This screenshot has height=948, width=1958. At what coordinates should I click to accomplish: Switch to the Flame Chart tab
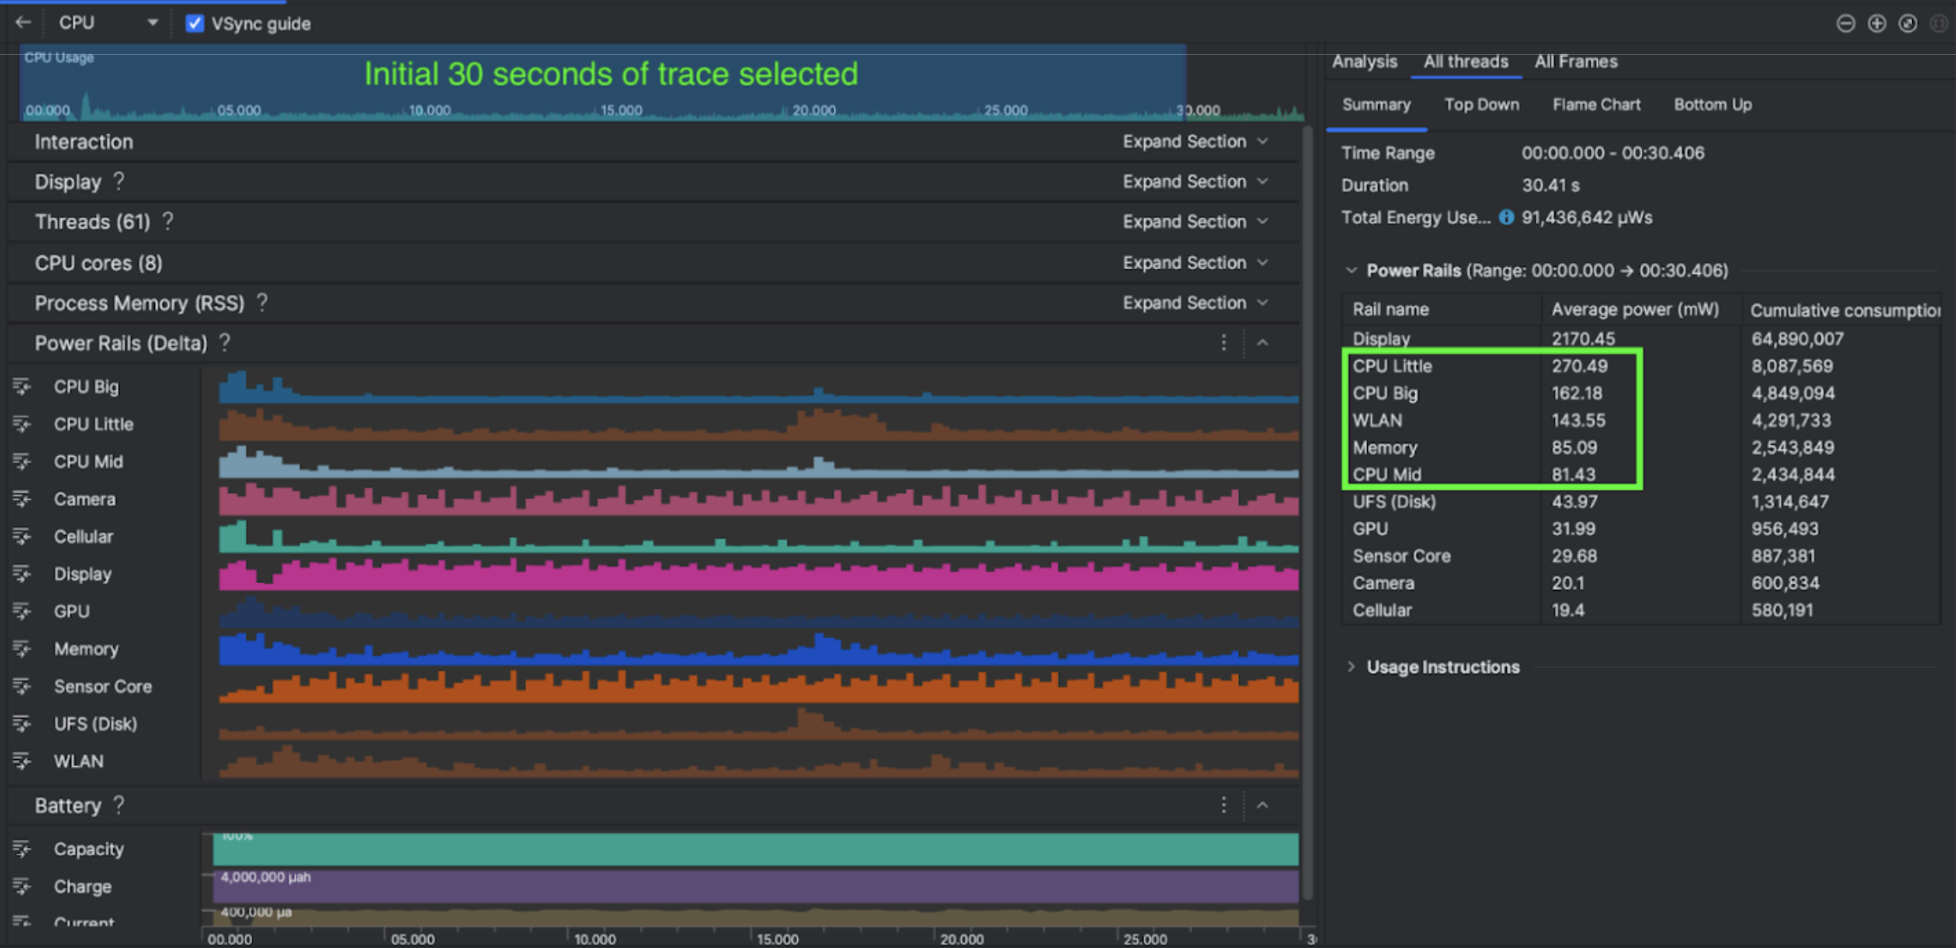1596,104
